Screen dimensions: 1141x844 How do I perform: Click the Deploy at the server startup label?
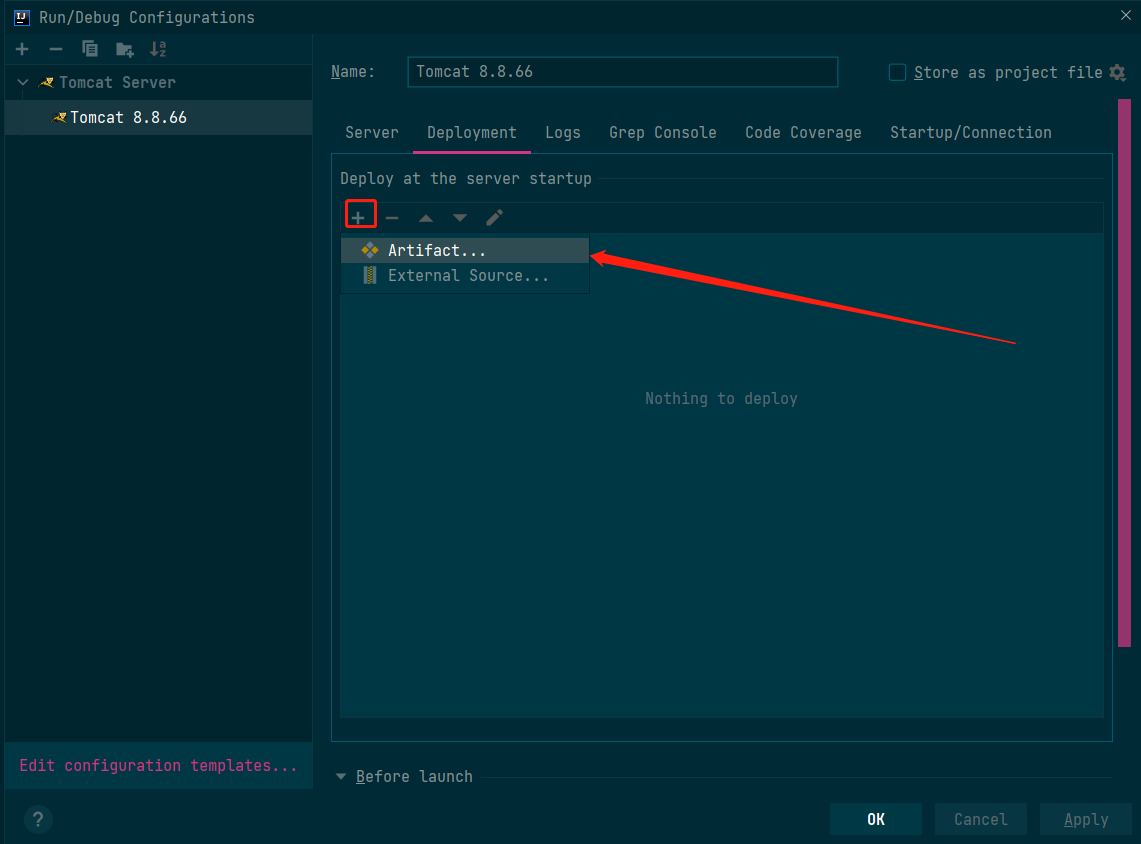466,178
